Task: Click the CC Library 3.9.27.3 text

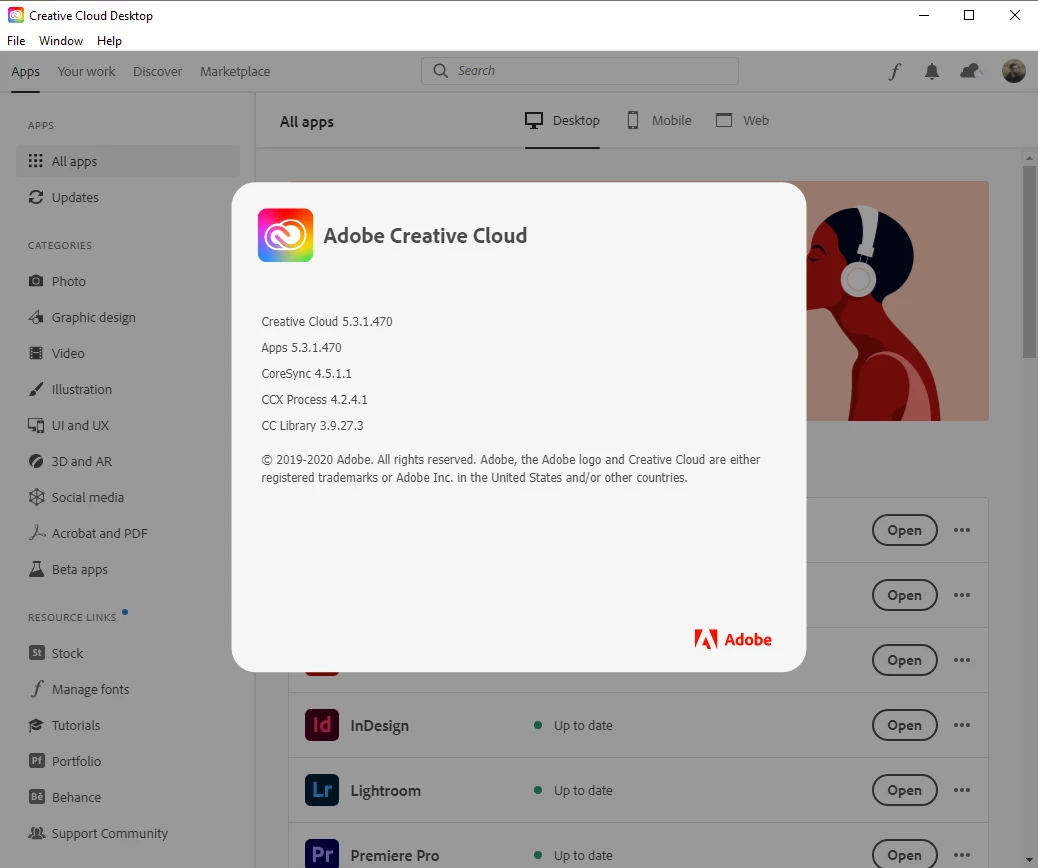Action: (312, 425)
